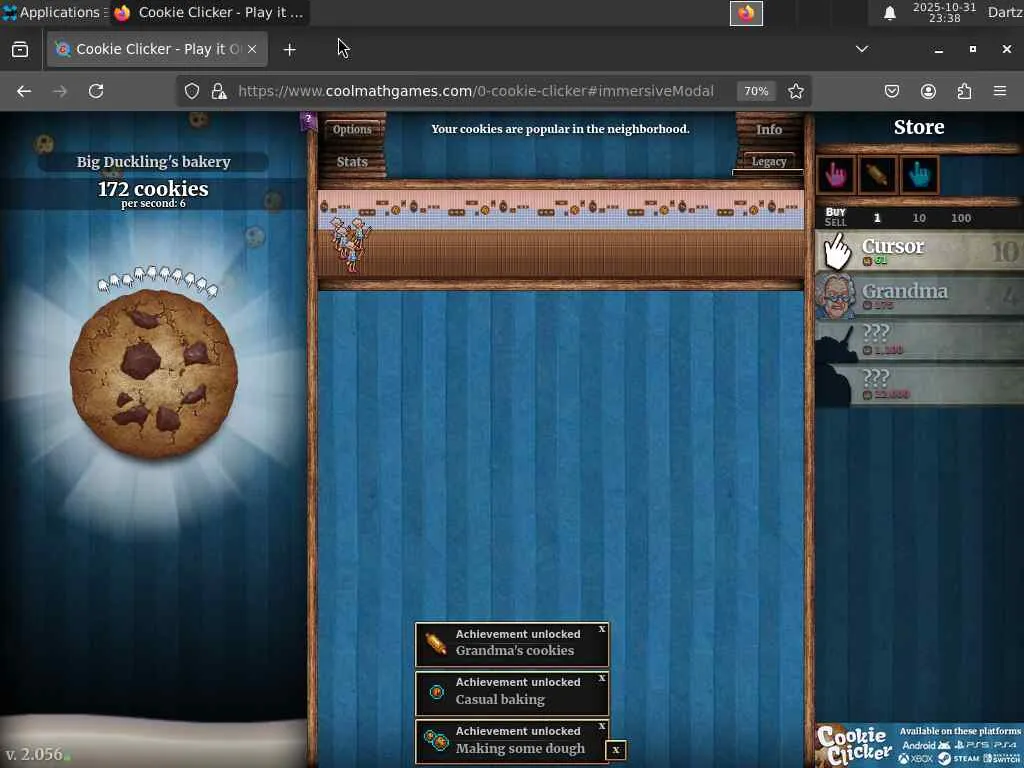Bookmark this page with the star icon
1024x768 pixels.
click(x=795, y=91)
